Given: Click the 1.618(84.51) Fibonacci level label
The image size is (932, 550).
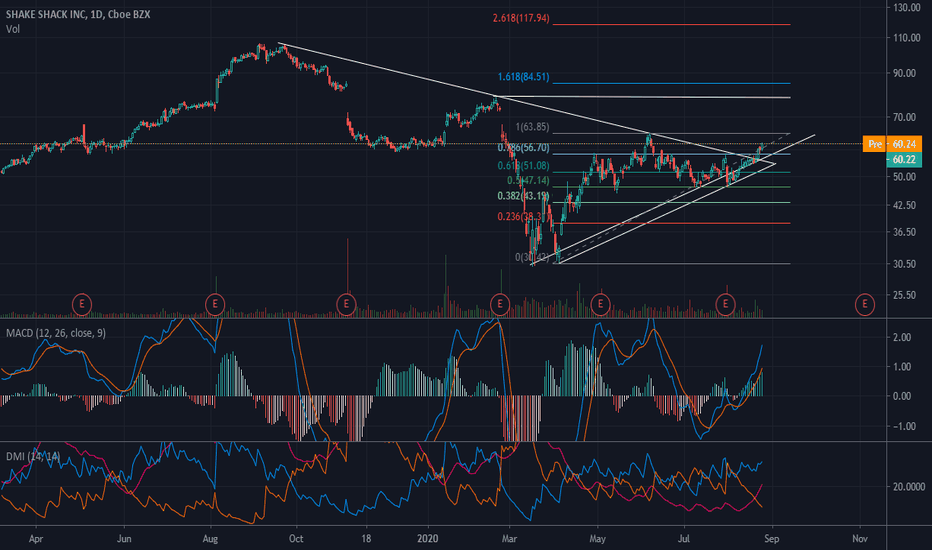Looking at the screenshot, I should point(524,77).
